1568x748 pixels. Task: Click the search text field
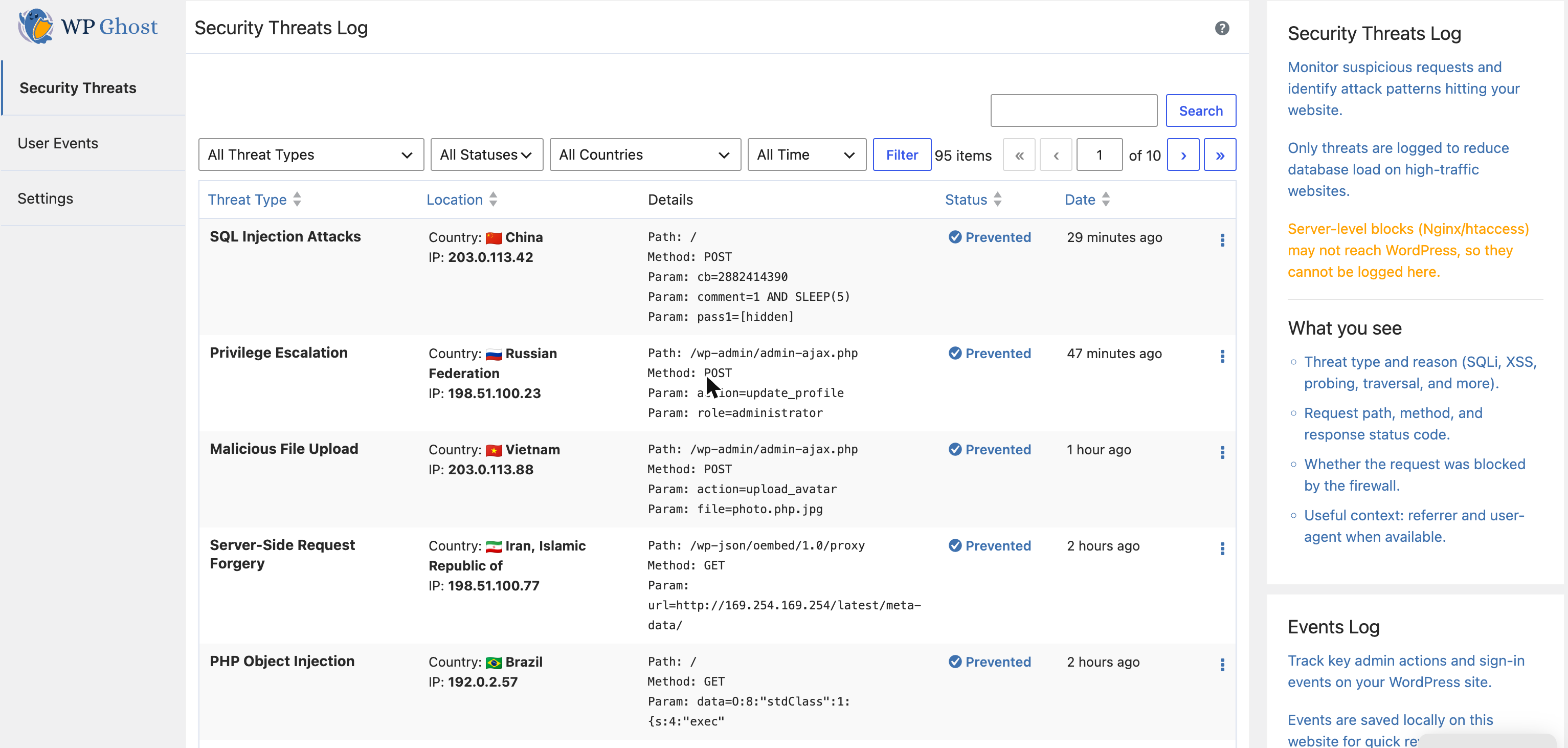1074,111
